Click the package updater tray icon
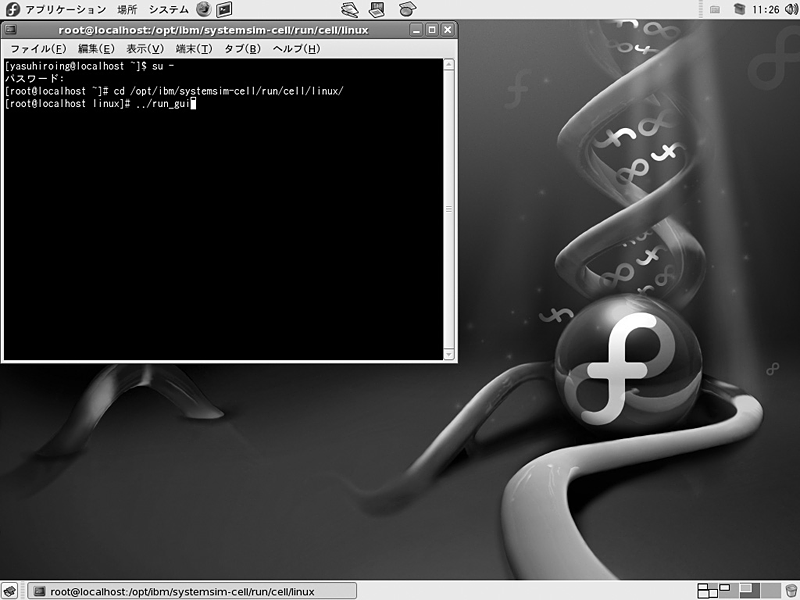The image size is (800, 600). point(739,9)
